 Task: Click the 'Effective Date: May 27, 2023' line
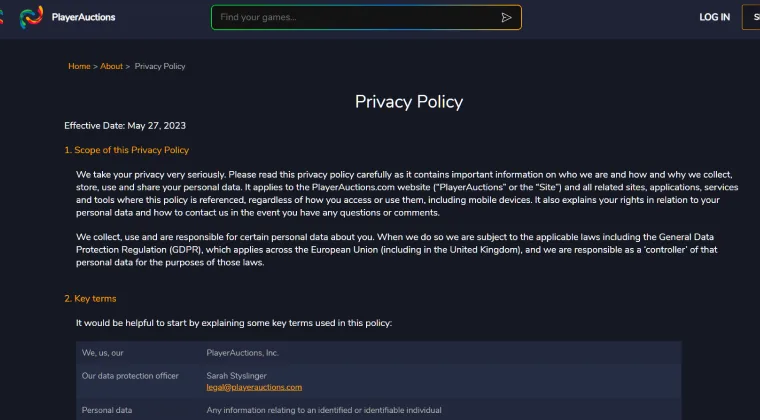pos(125,126)
